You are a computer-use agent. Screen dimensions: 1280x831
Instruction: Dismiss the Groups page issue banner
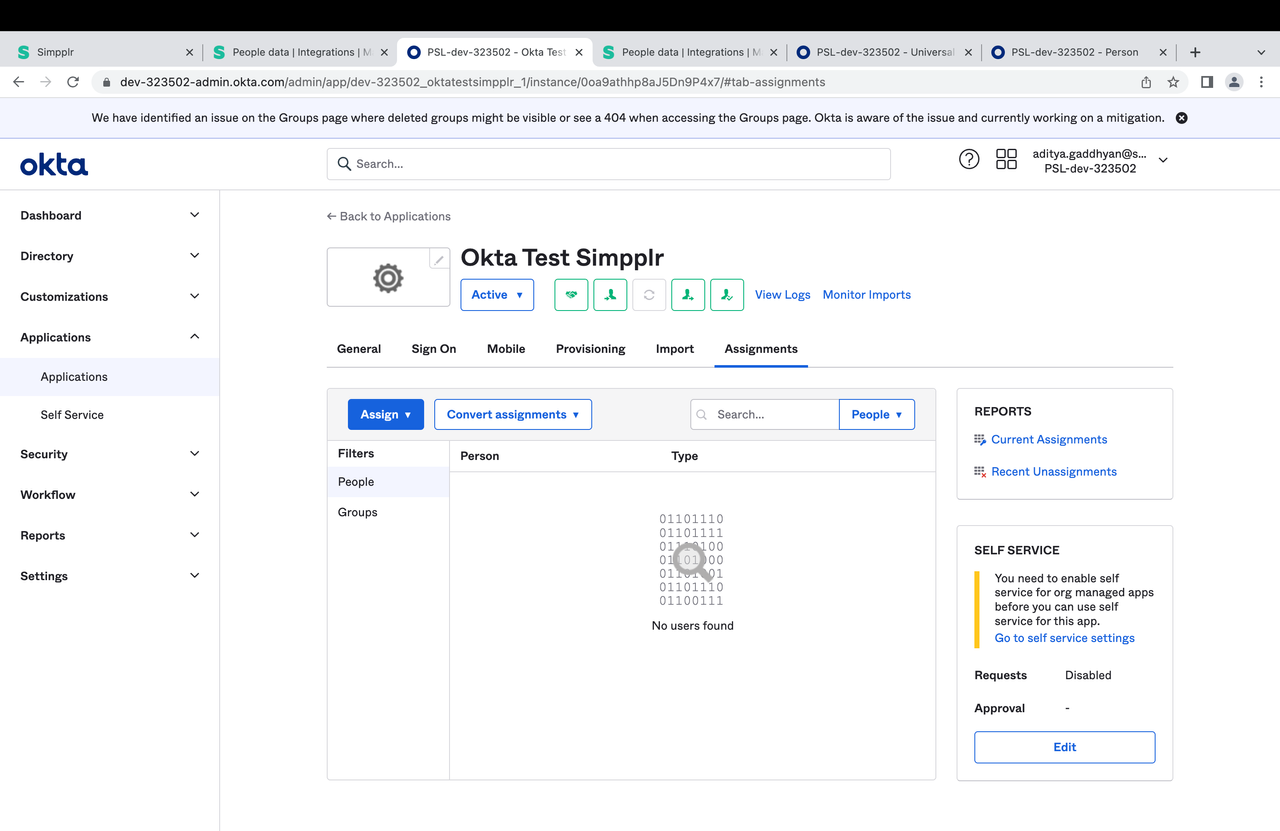pyautogui.click(x=1181, y=118)
